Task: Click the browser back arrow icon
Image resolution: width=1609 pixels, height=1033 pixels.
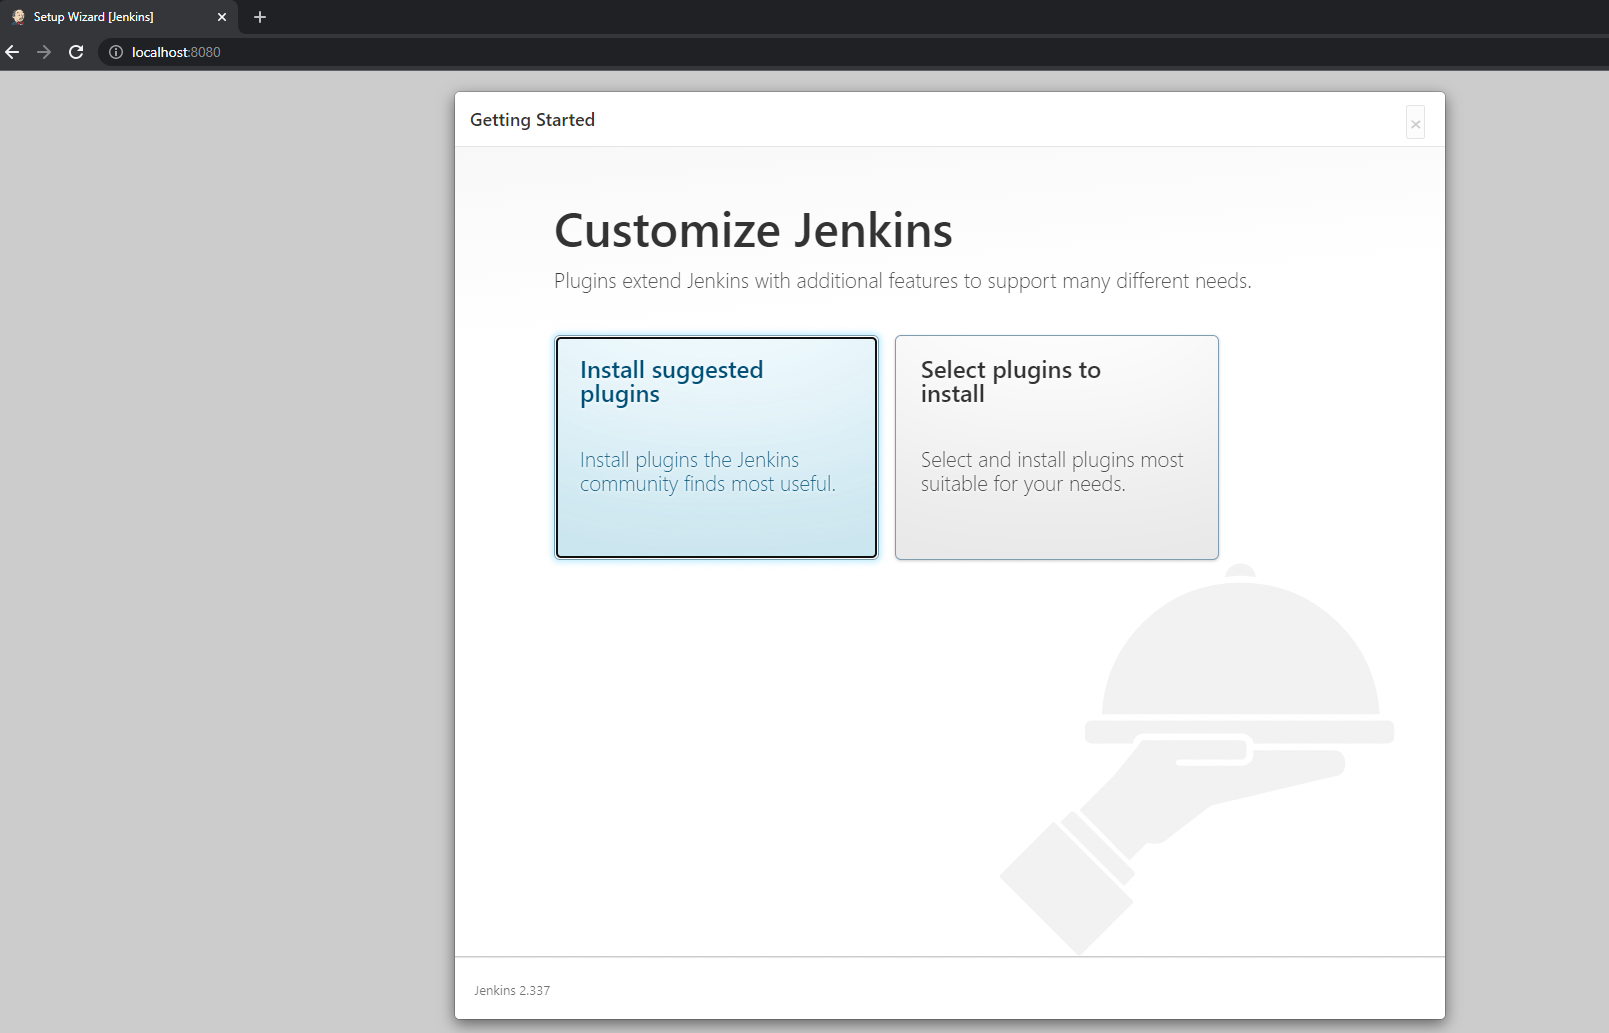Action: (x=13, y=52)
